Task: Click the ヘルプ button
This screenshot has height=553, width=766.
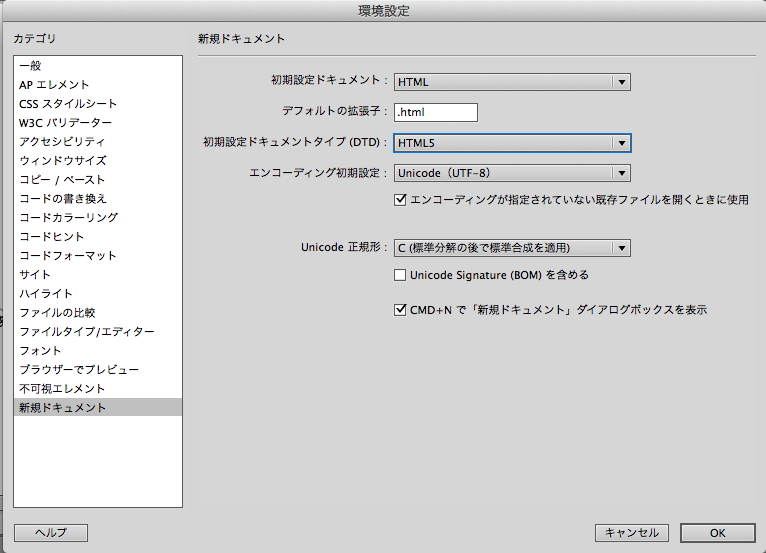Action: coord(51,533)
